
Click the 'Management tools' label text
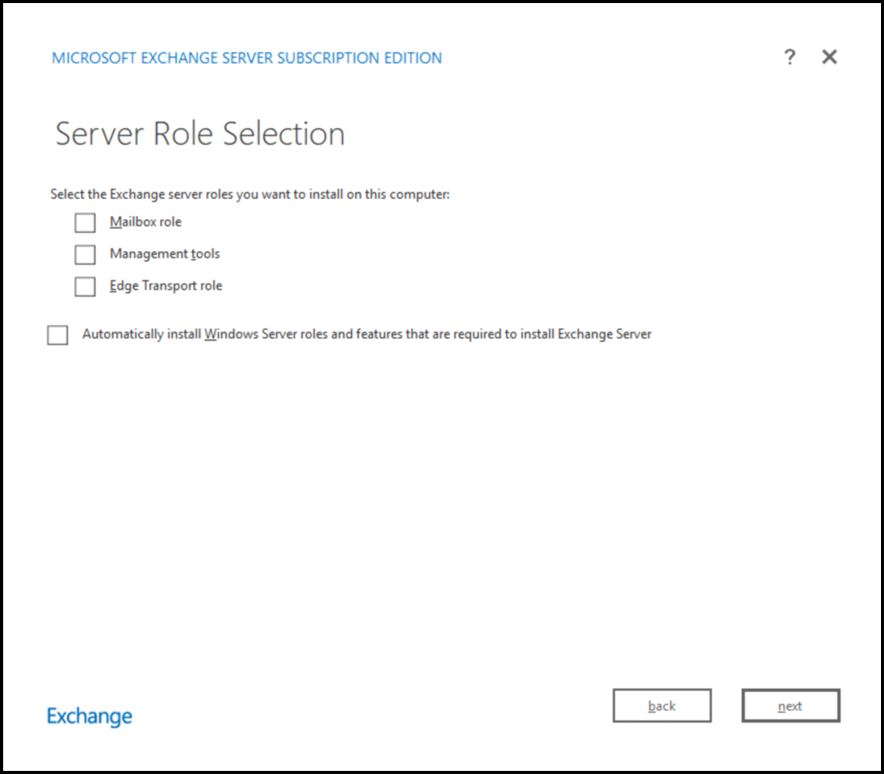tap(165, 254)
